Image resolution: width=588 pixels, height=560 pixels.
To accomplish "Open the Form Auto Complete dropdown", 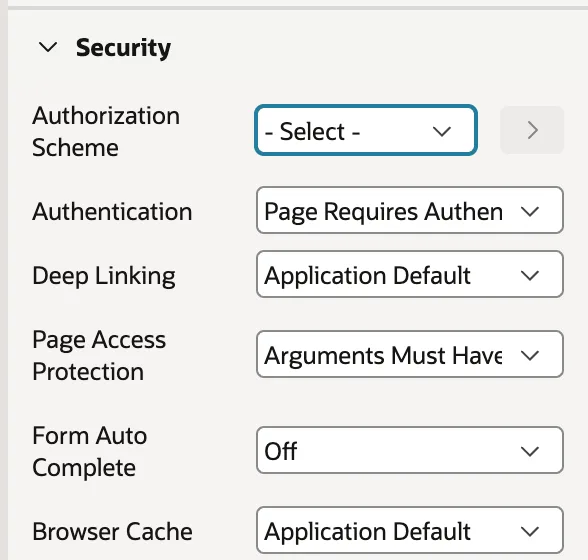I will tap(410, 450).
